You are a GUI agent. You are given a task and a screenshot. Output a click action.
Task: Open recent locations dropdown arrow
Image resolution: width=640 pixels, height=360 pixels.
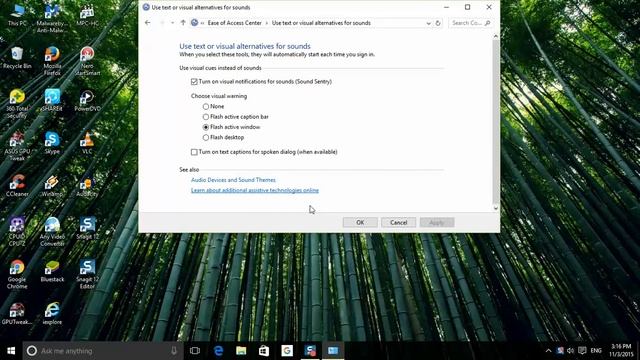(x=172, y=23)
